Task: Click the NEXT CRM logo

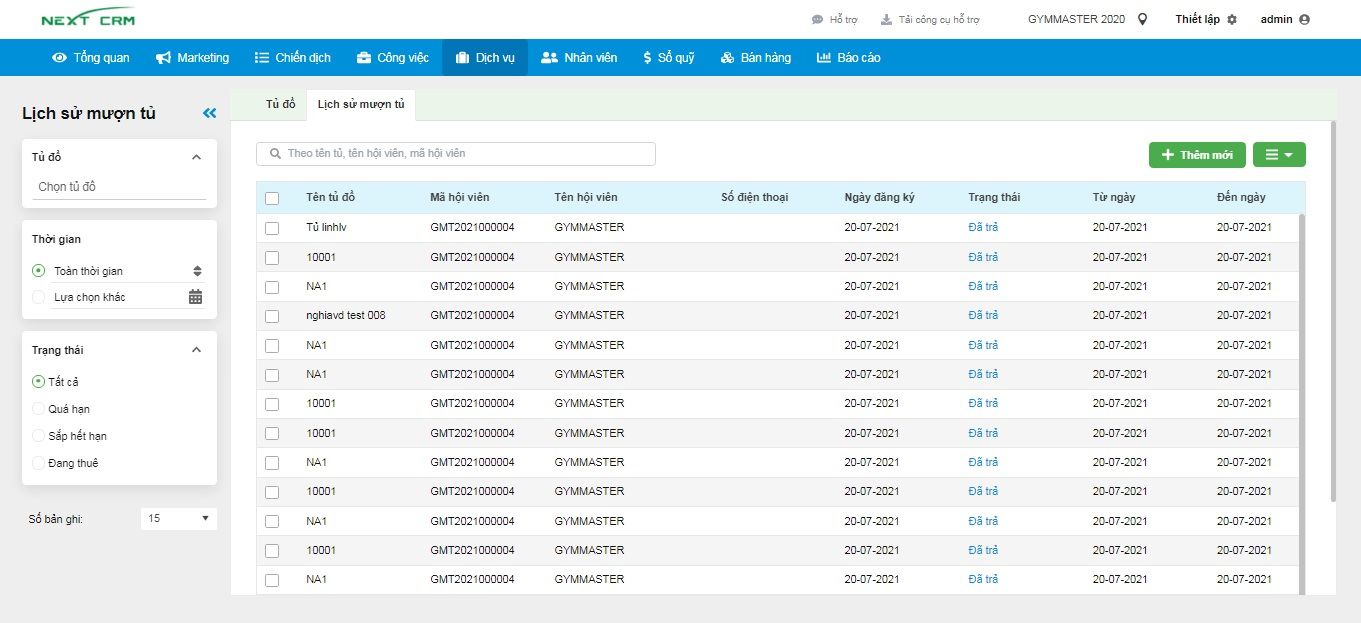Action: [88, 19]
